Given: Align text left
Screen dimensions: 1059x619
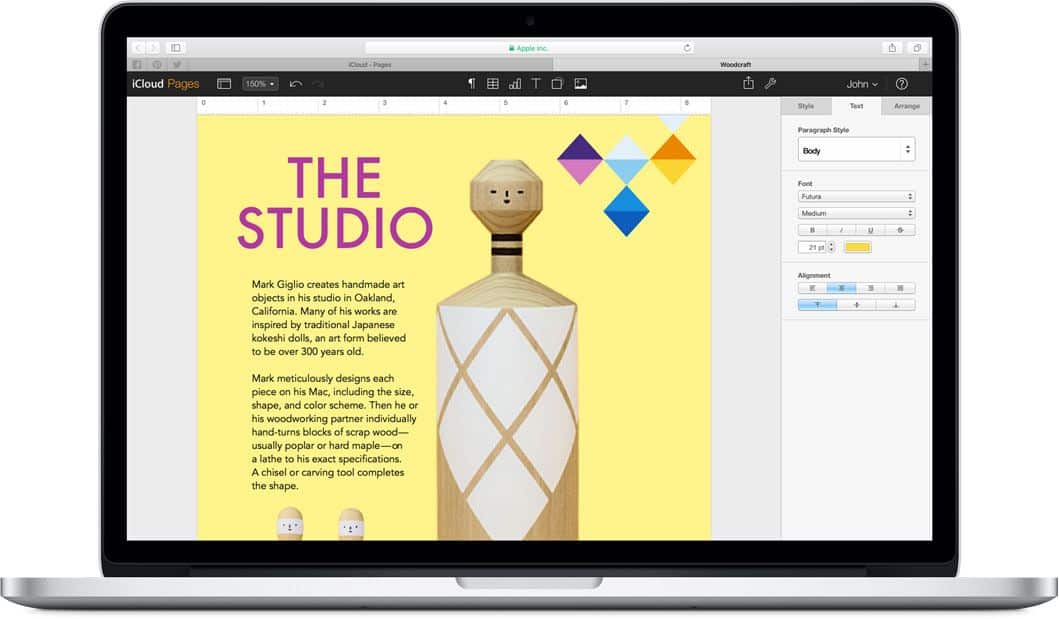Looking at the screenshot, I should 812,288.
